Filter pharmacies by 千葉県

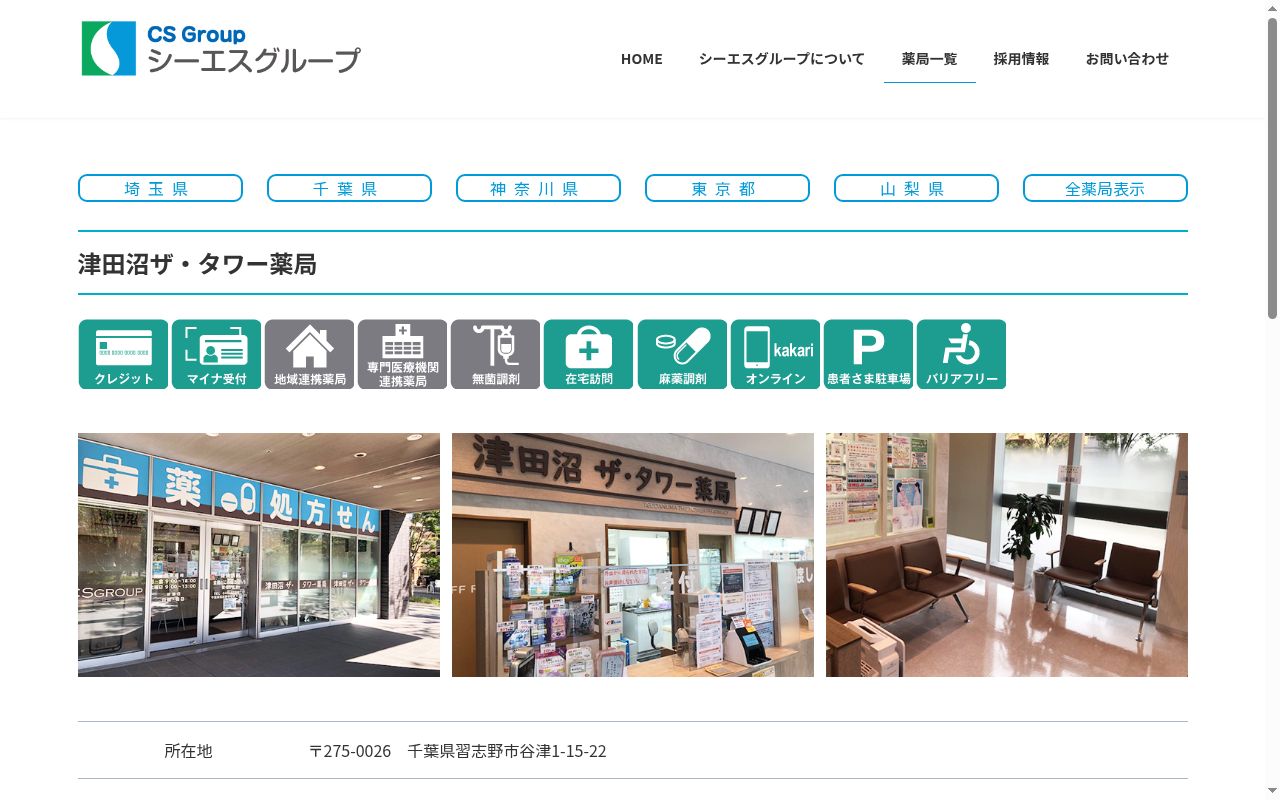[349, 188]
